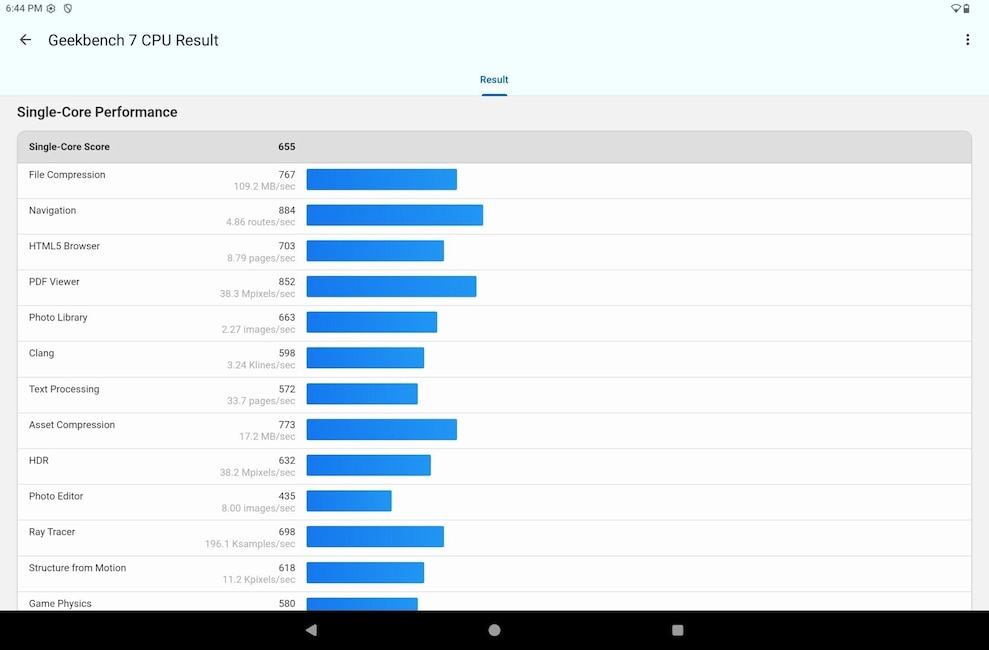989x650 pixels.
Task: Click the Structure from Motion row label
Action: 78,568
